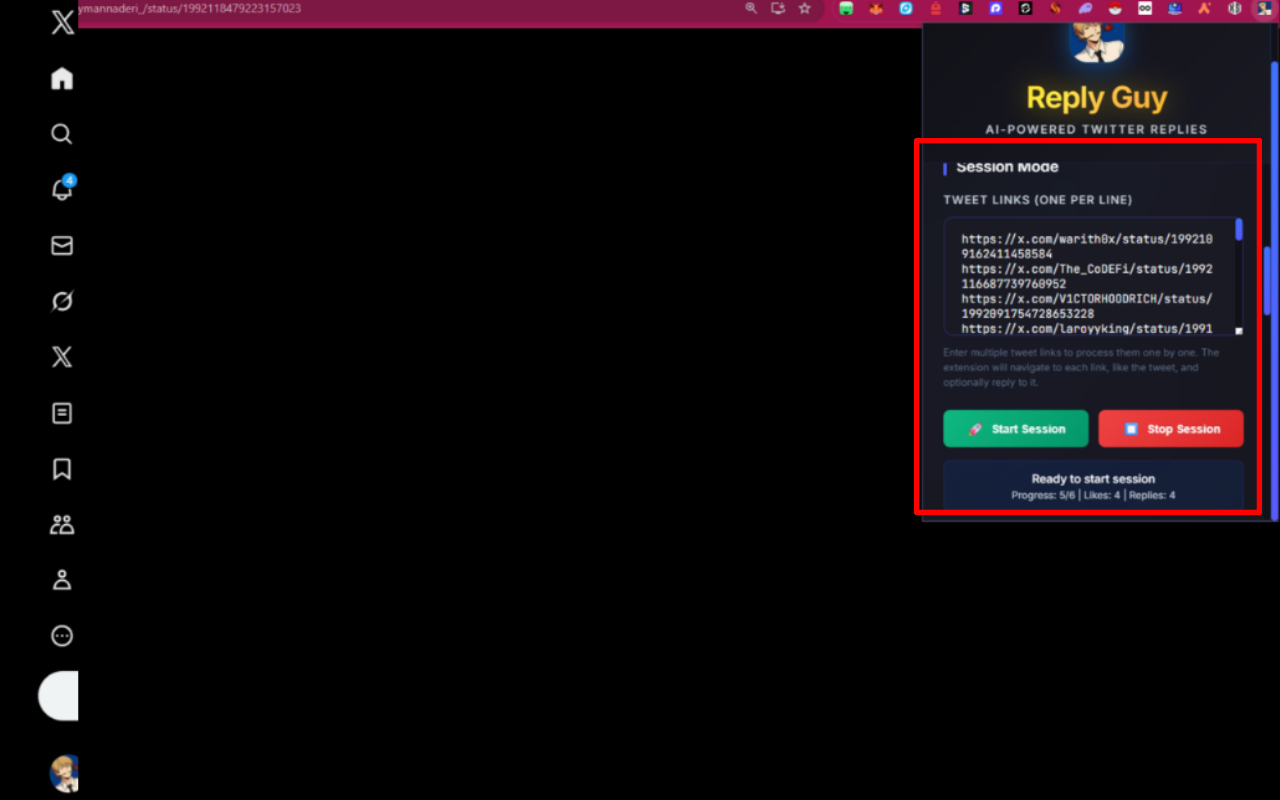Viewport: 1280px width, 800px height.
Task: Click the warith0x tweet link line
Action: pos(1087,247)
